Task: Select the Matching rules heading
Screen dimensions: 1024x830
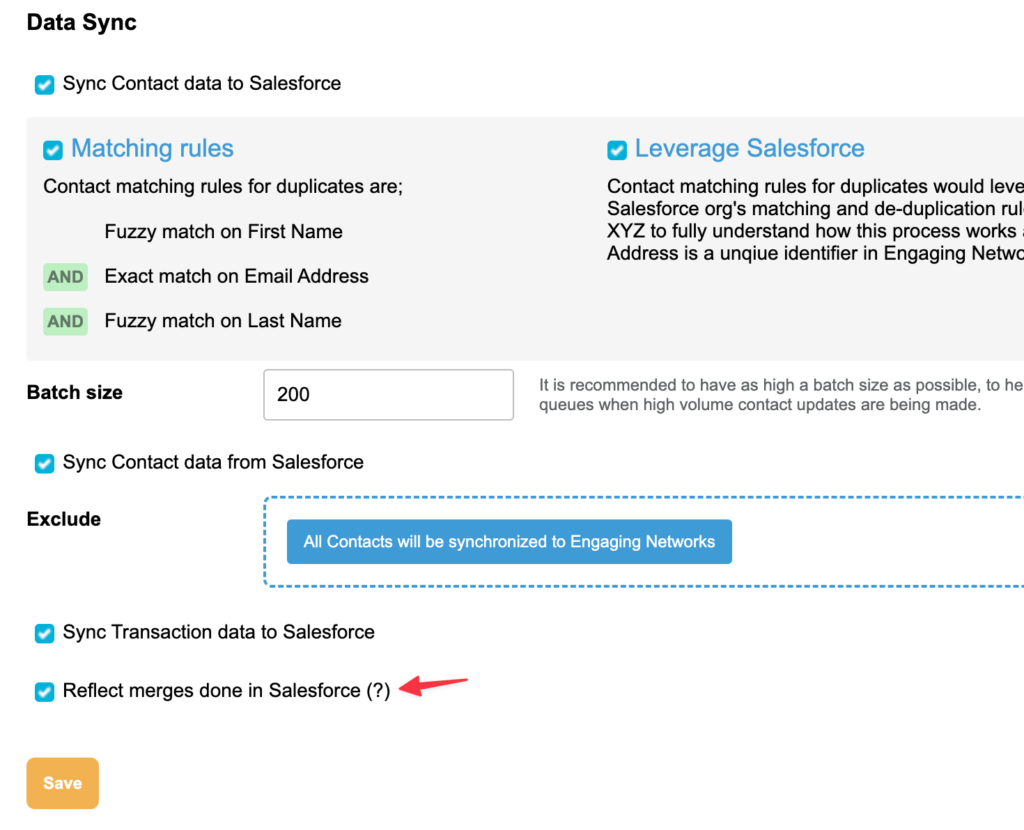Action: coord(152,149)
